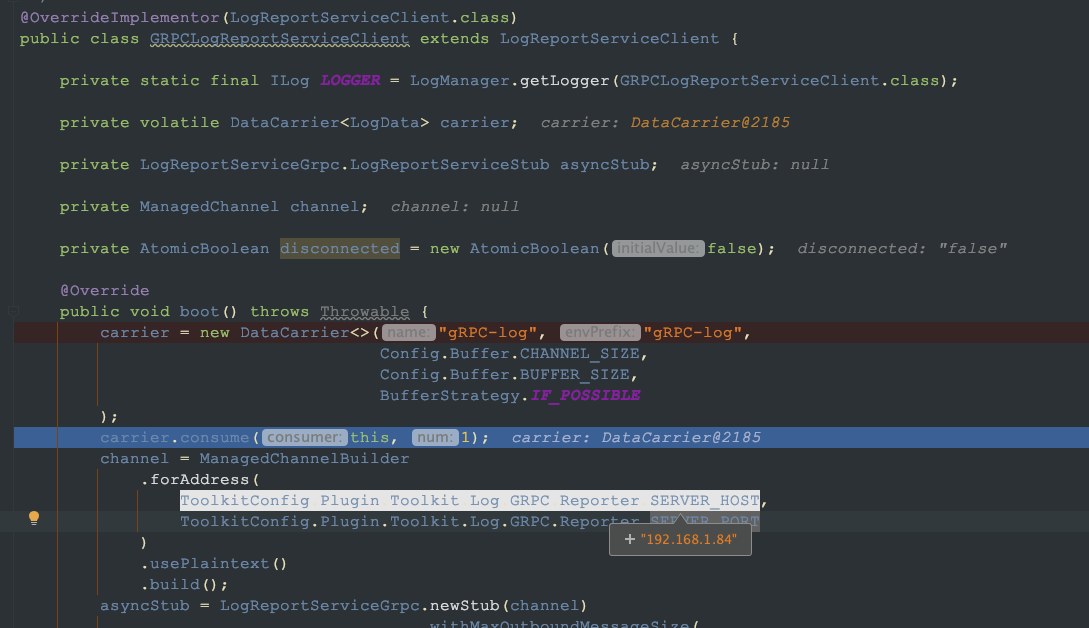Click the 'extends' keyword LogReportServiceClient superclass
This screenshot has height=628, width=1089.
click(x=609, y=39)
